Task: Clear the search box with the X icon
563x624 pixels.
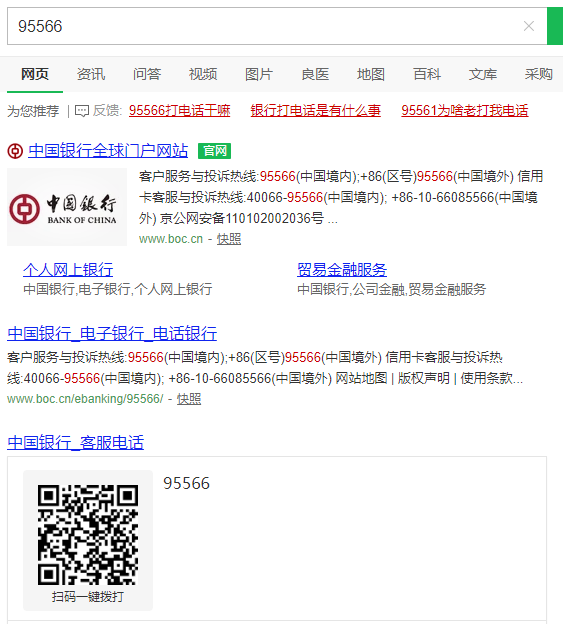Action: pyautogui.click(x=528, y=26)
